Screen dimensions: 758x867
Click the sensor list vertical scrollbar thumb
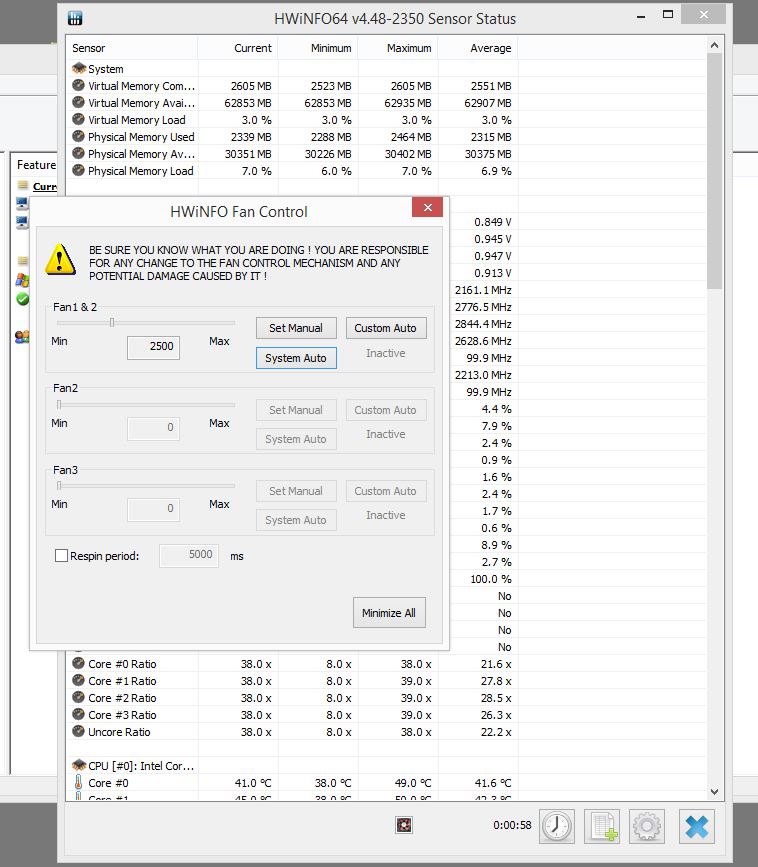coord(714,170)
